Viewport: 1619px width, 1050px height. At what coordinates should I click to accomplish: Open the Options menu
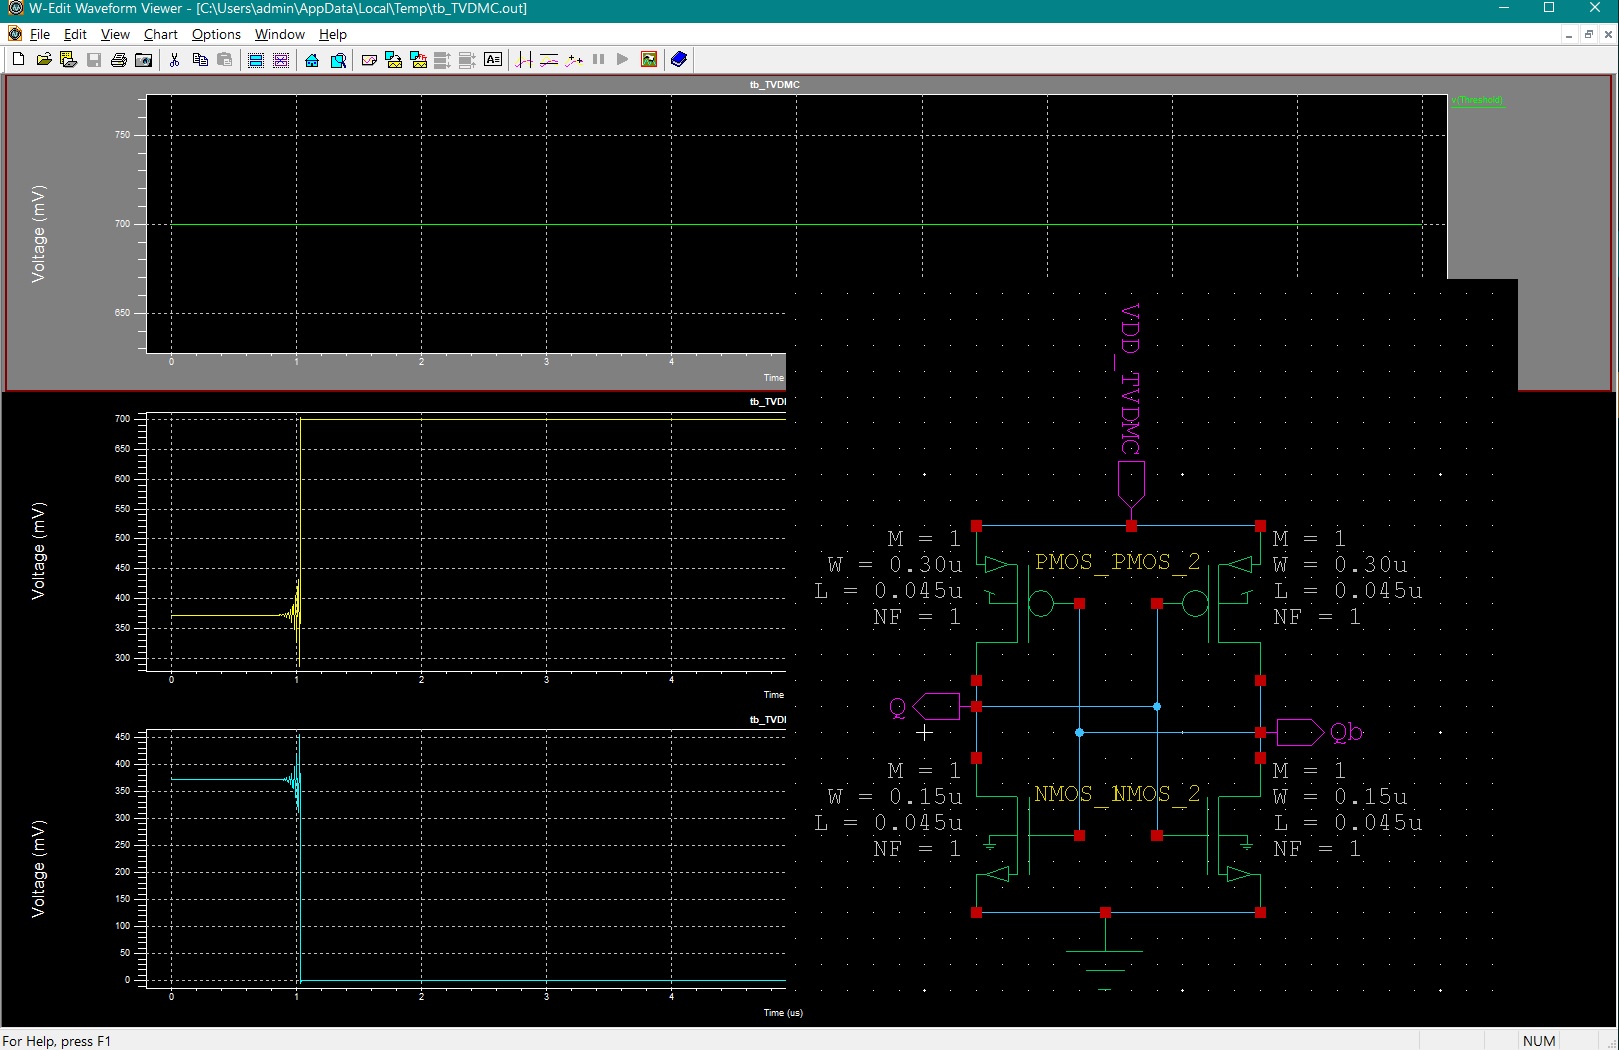216,34
